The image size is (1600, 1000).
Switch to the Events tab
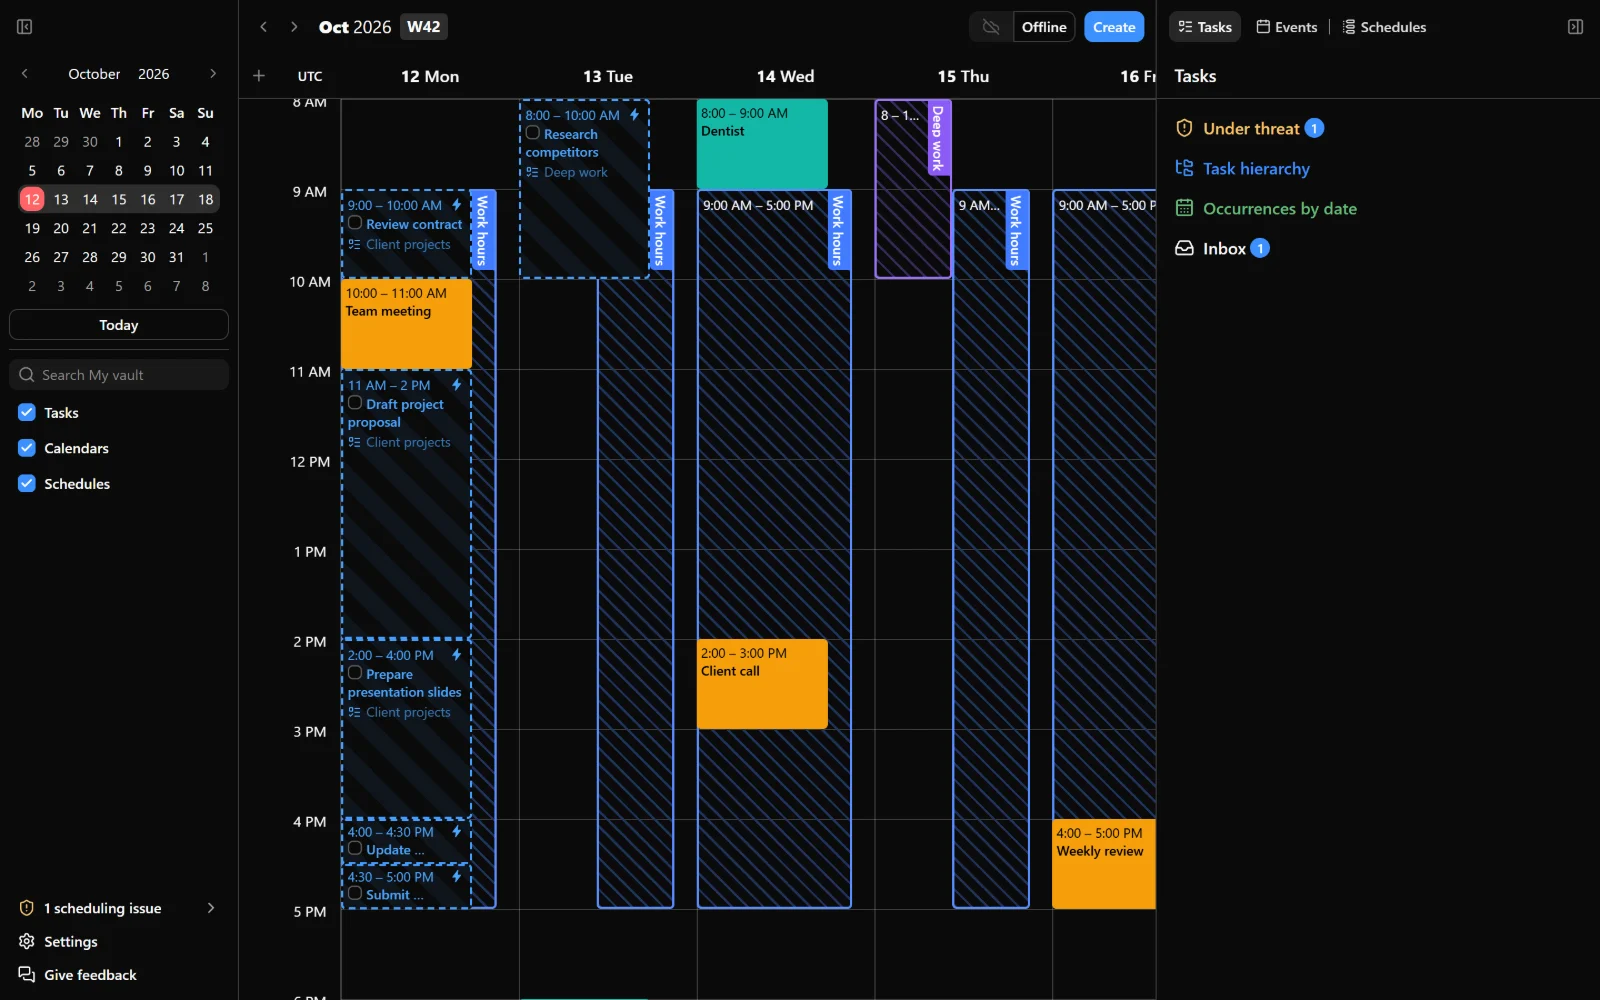pyautogui.click(x=1287, y=27)
